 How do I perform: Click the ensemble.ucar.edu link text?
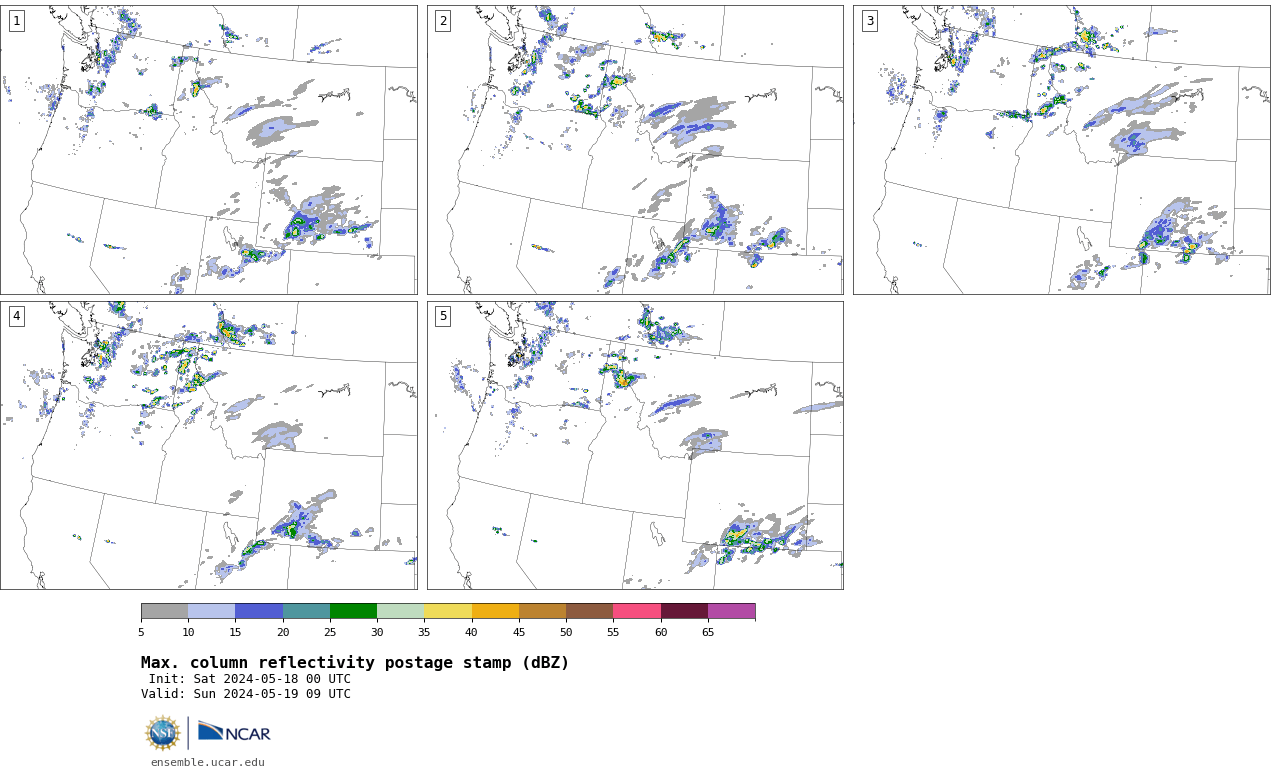tap(208, 762)
